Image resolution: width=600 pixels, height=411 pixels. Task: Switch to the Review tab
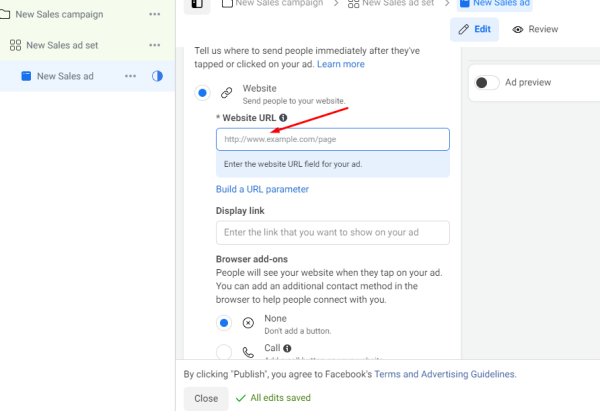(535, 29)
